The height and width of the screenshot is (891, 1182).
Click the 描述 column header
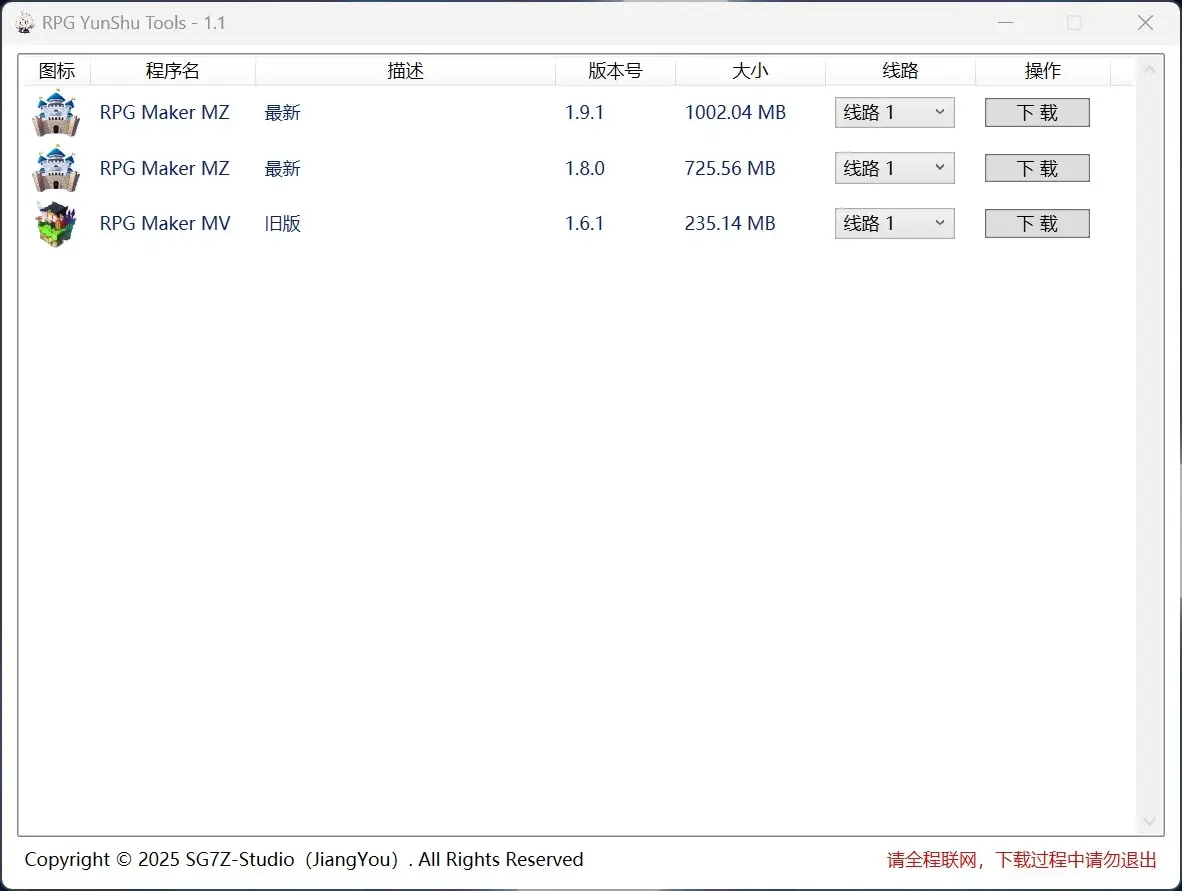click(x=406, y=71)
